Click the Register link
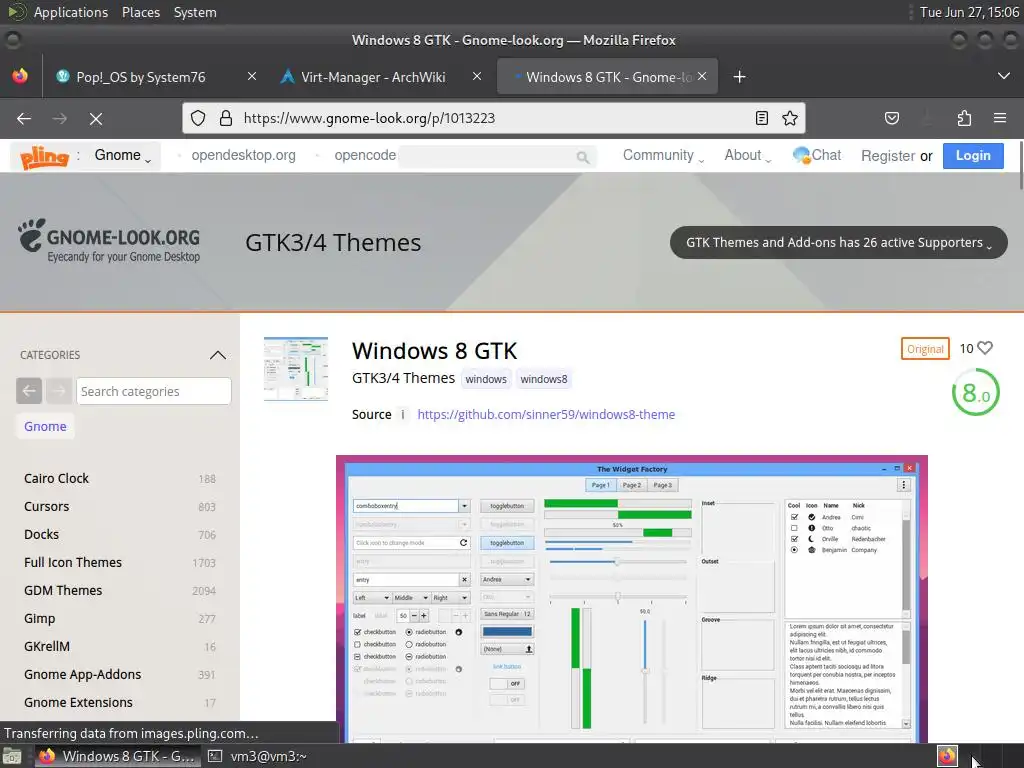The height and width of the screenshot is (768, 1024). [x=888, y=155]
